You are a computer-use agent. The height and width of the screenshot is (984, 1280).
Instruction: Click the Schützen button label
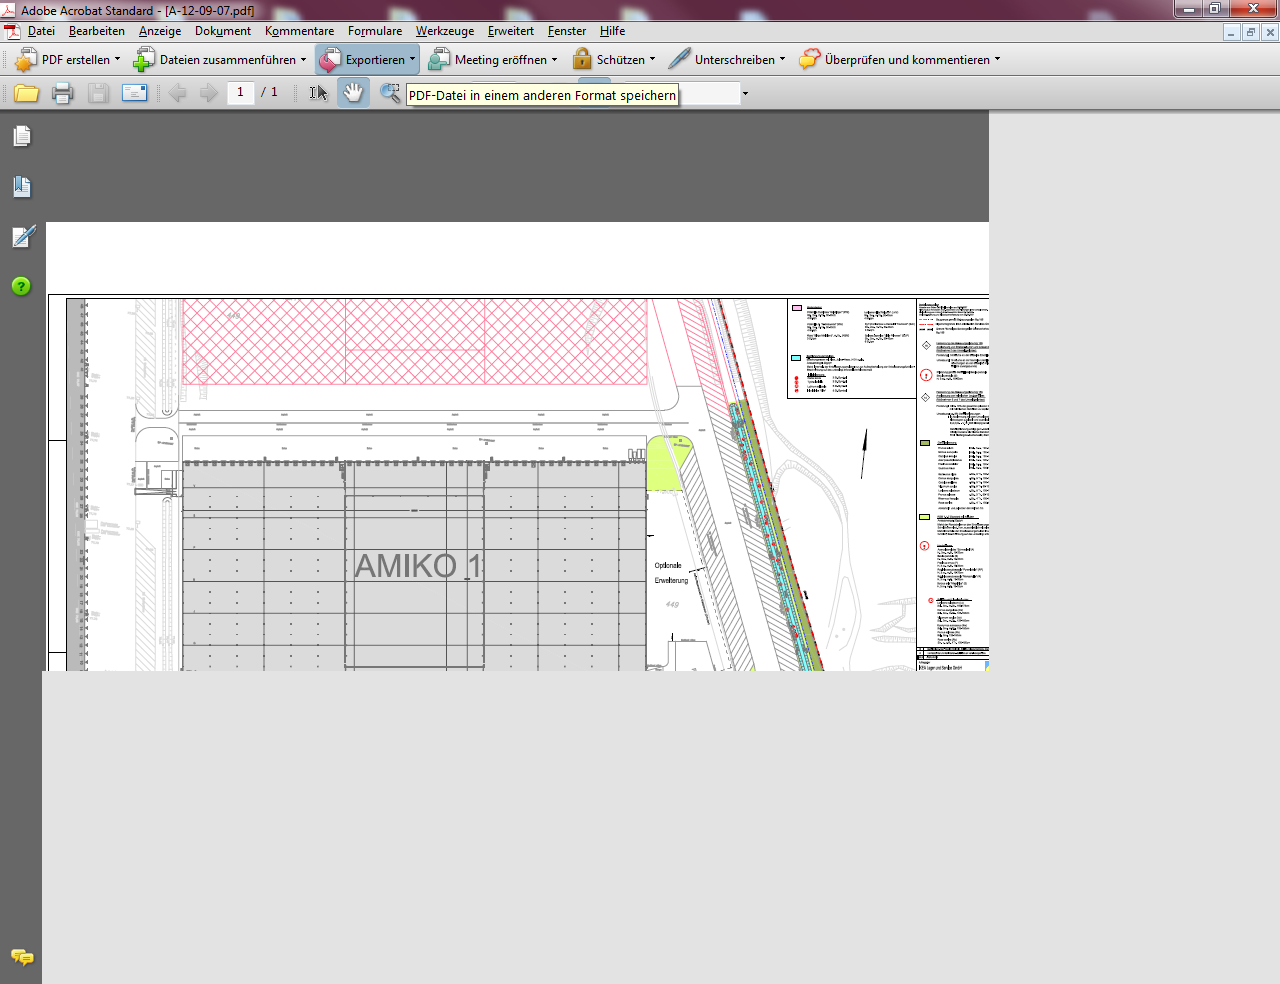click(x=621, y=60)
